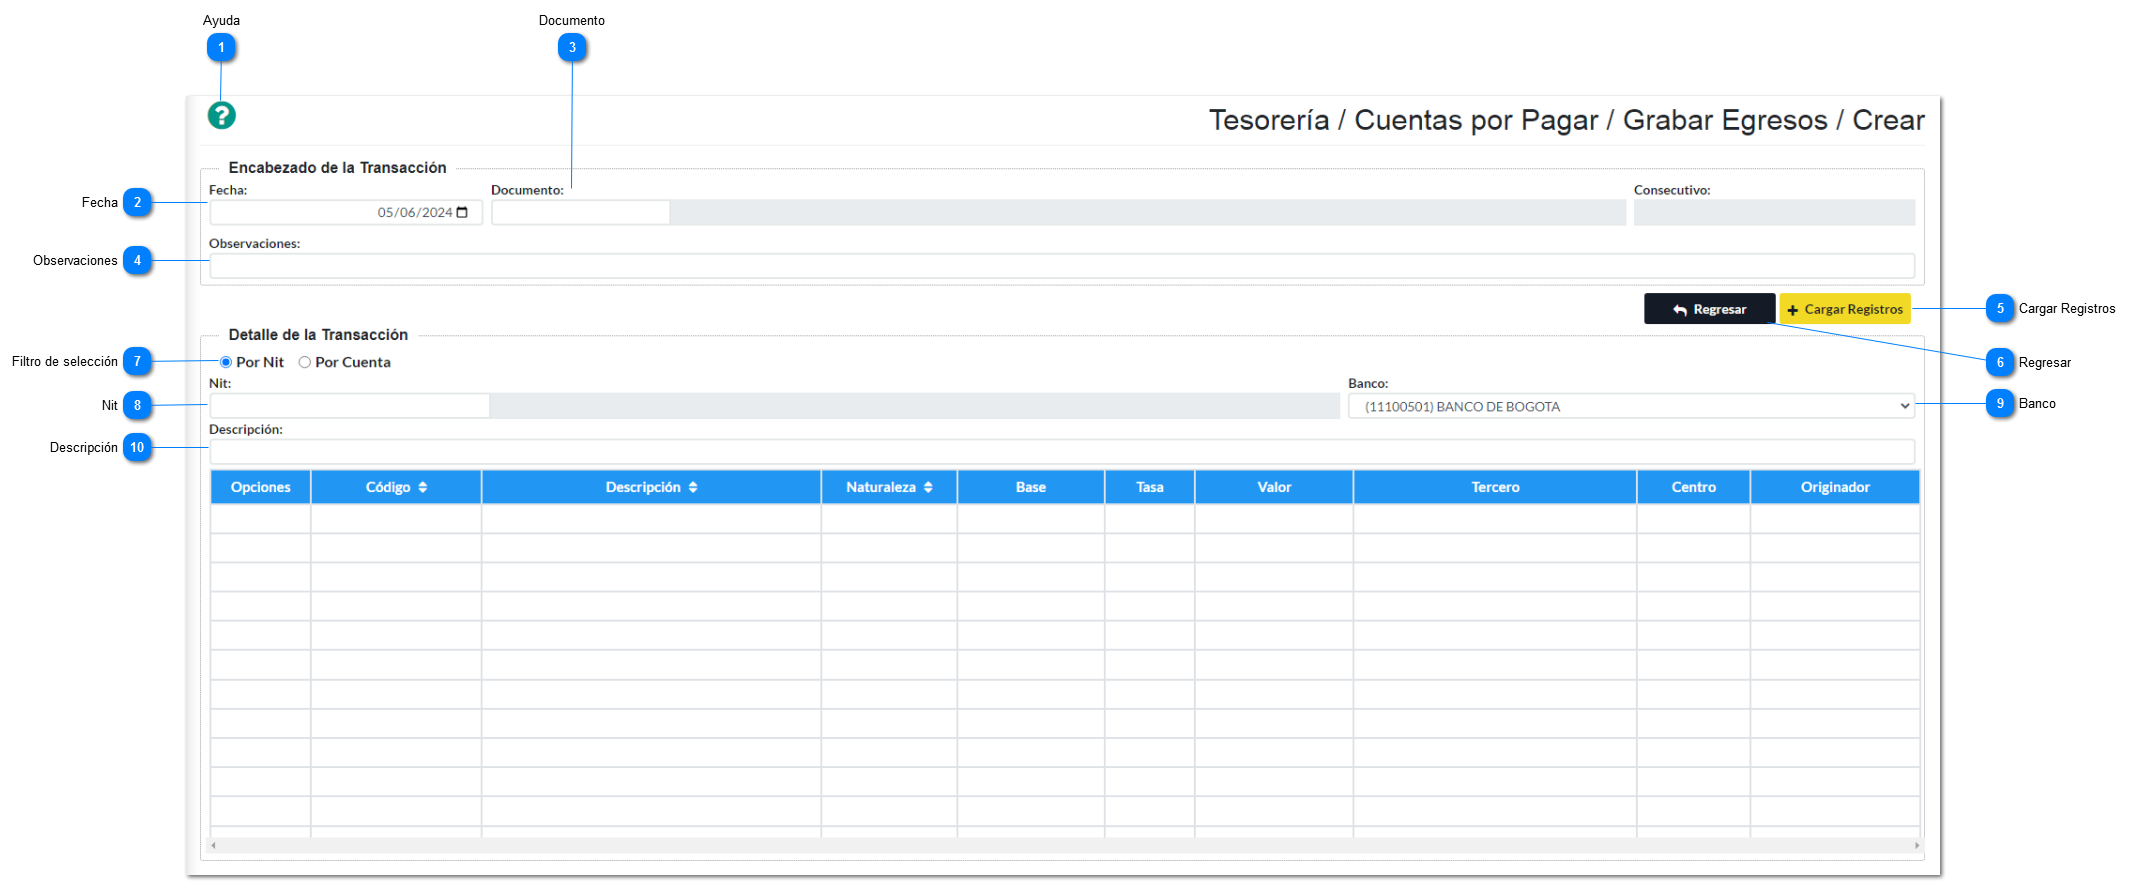This screenshot has width=2132, height=884.
Task: Click the Consecutivo field
Action: [x=1774, y=212]
